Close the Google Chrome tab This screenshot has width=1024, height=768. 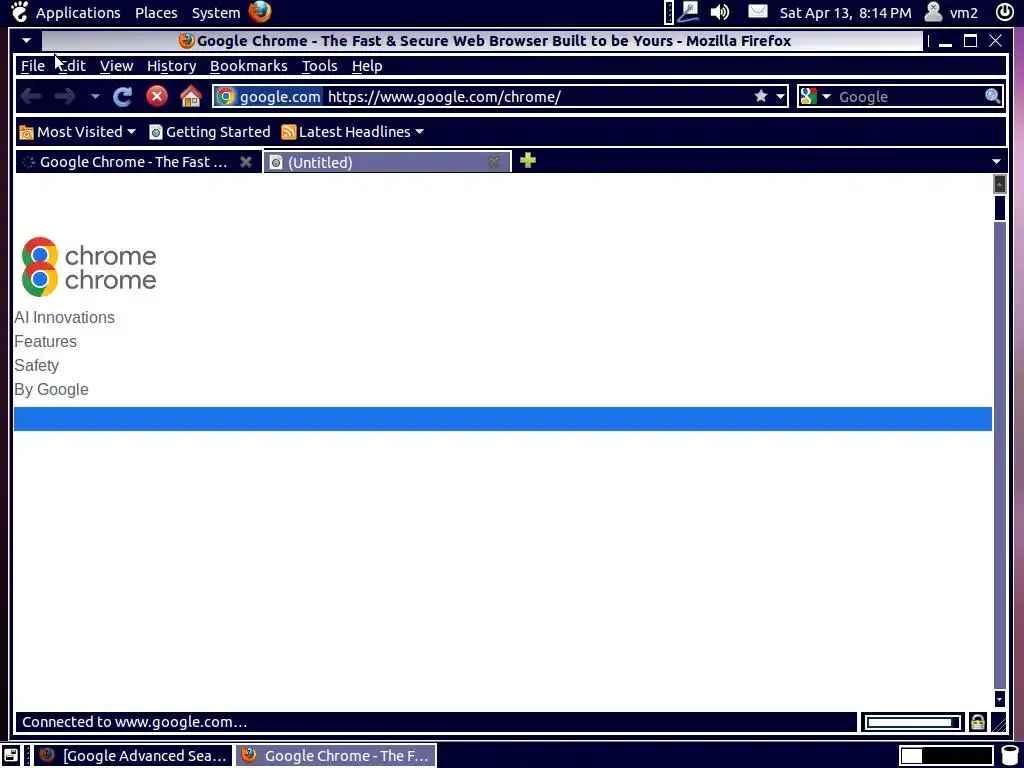246,162
